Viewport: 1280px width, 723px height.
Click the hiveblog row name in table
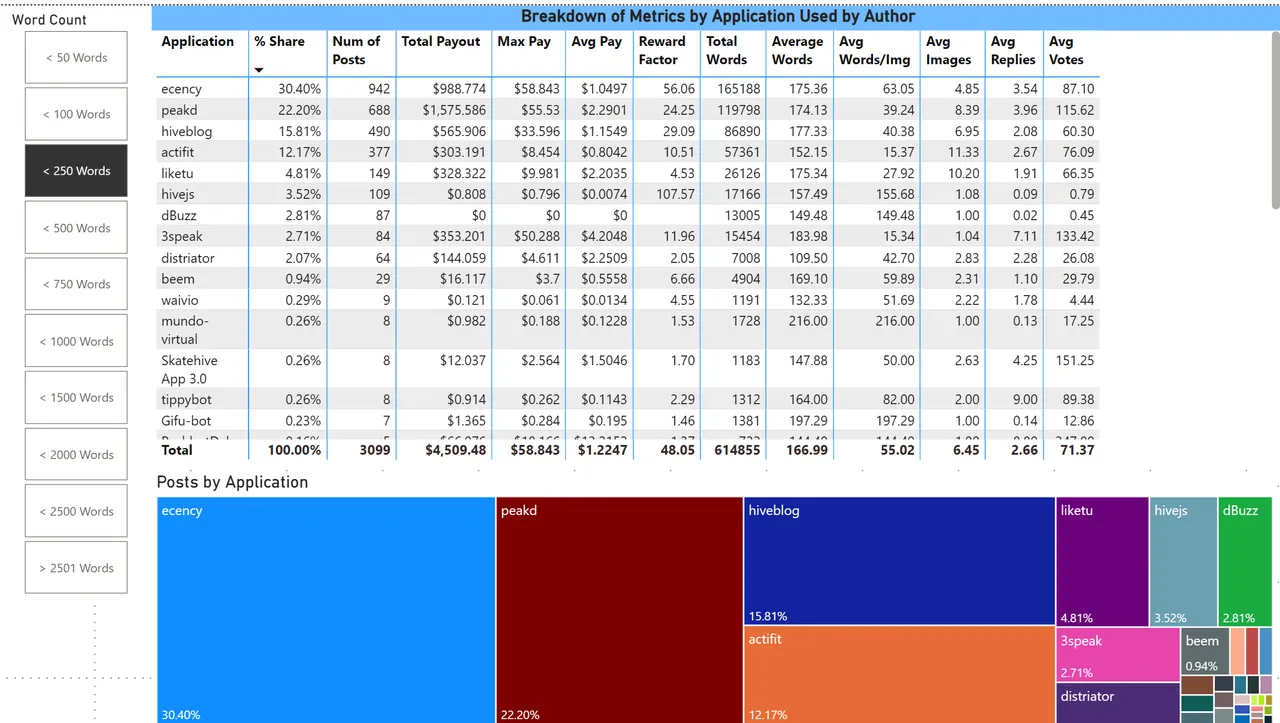click(187, 131)
